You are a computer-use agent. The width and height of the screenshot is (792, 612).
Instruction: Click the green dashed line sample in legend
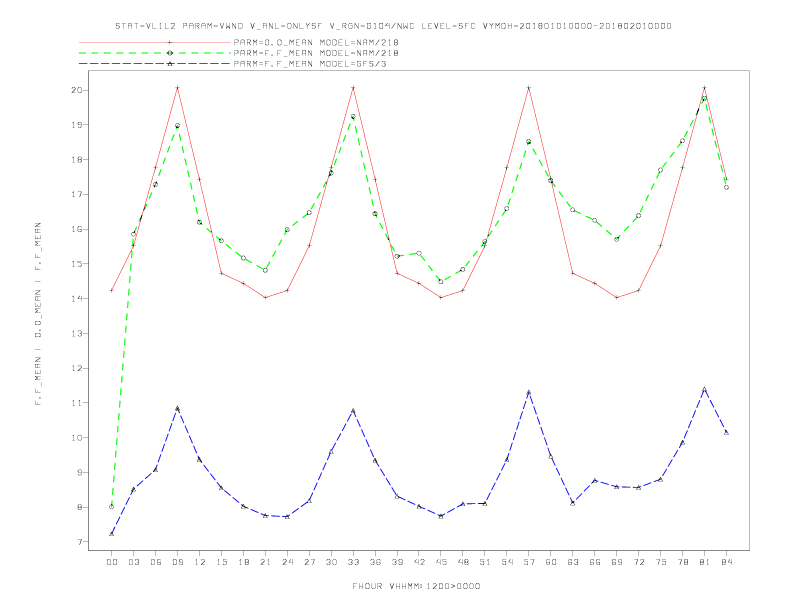[155, 53]
